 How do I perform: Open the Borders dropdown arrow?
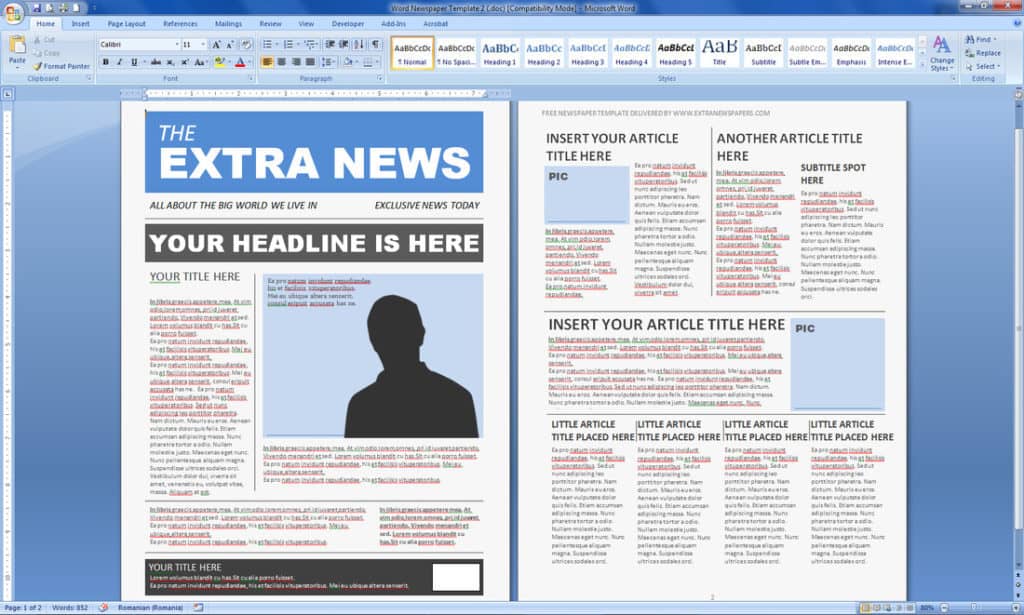(x=379, y=62)
